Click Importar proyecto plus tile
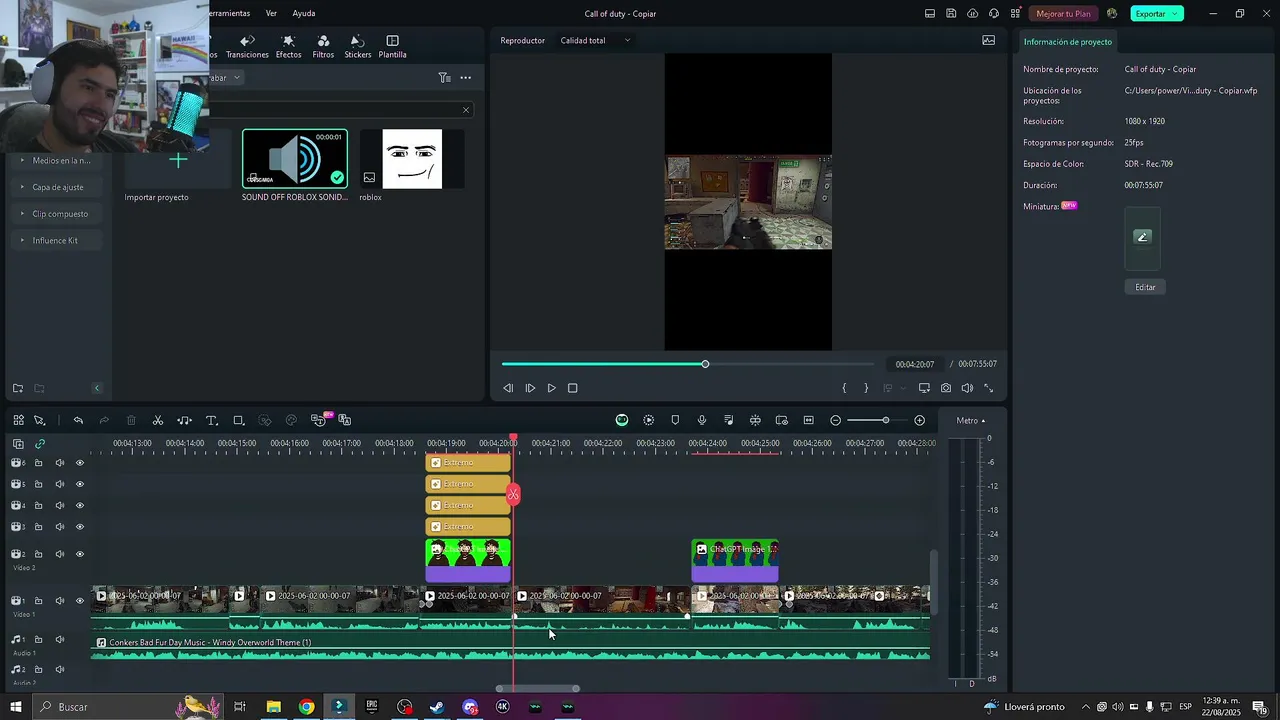The image size is (1280, 720). 178,160
